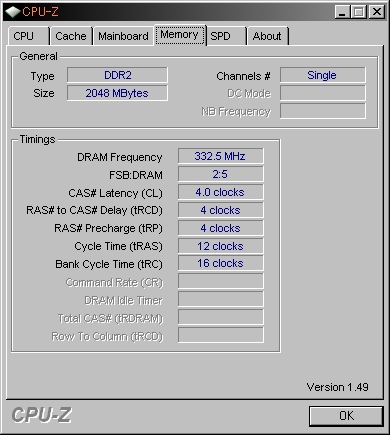This screenshot has width=390, height=435.
Task: Click the RAS# Precharge (tRP) label
Action: pos(108,228)
